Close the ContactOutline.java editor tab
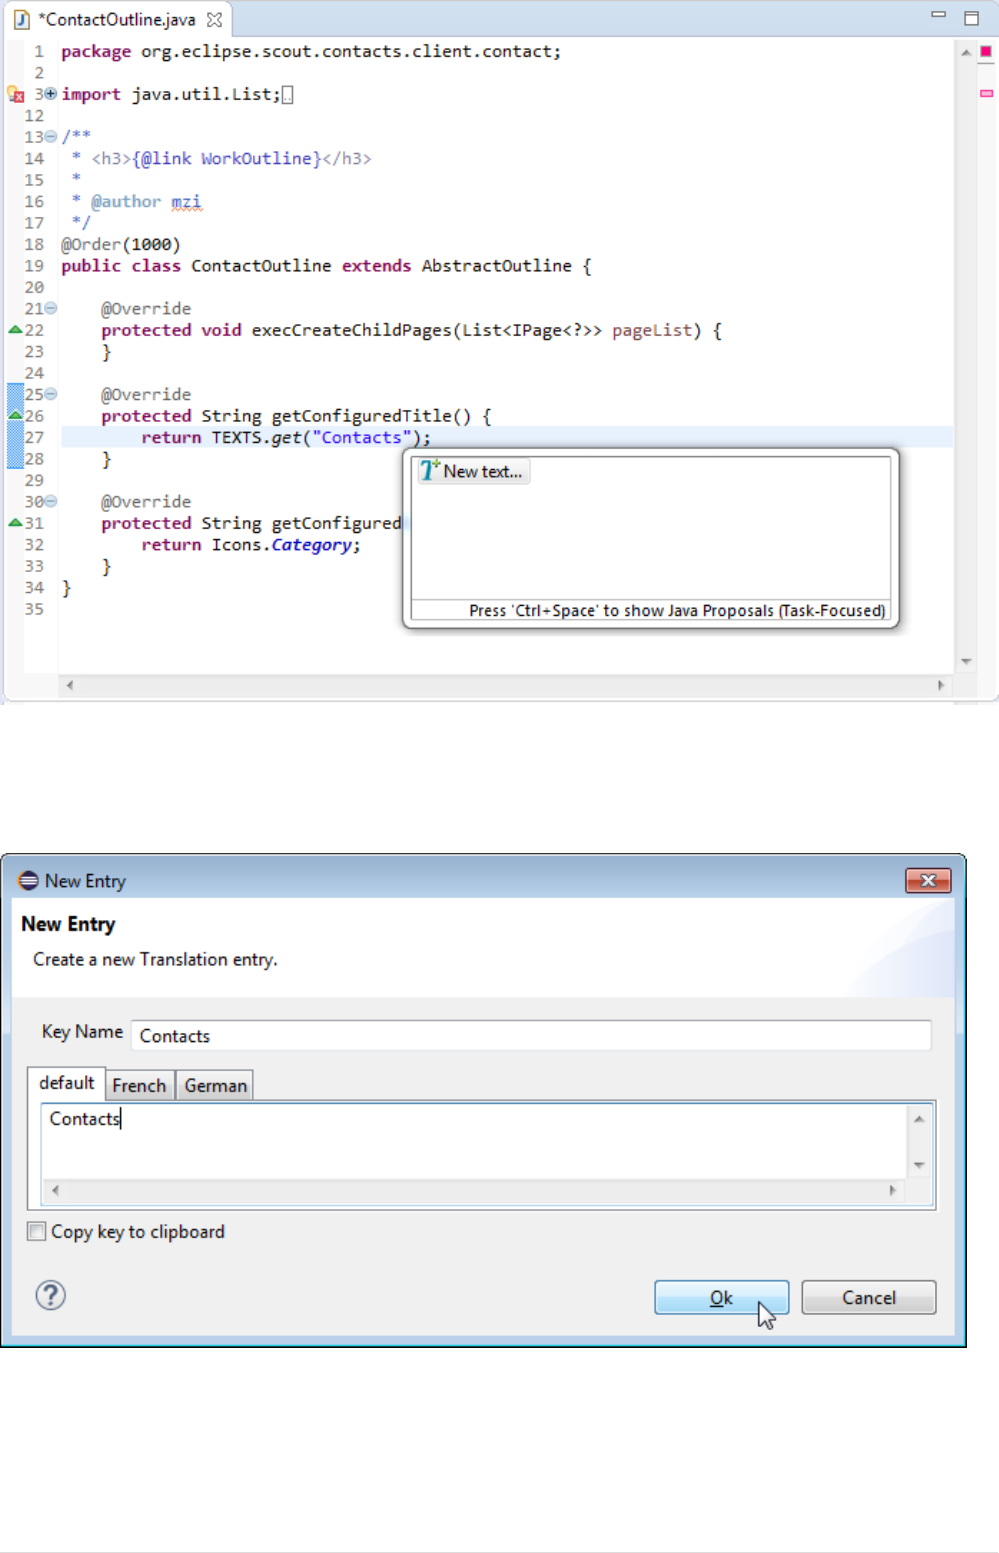This screenshot has height=1553, width=999. (x=214, y=19)
